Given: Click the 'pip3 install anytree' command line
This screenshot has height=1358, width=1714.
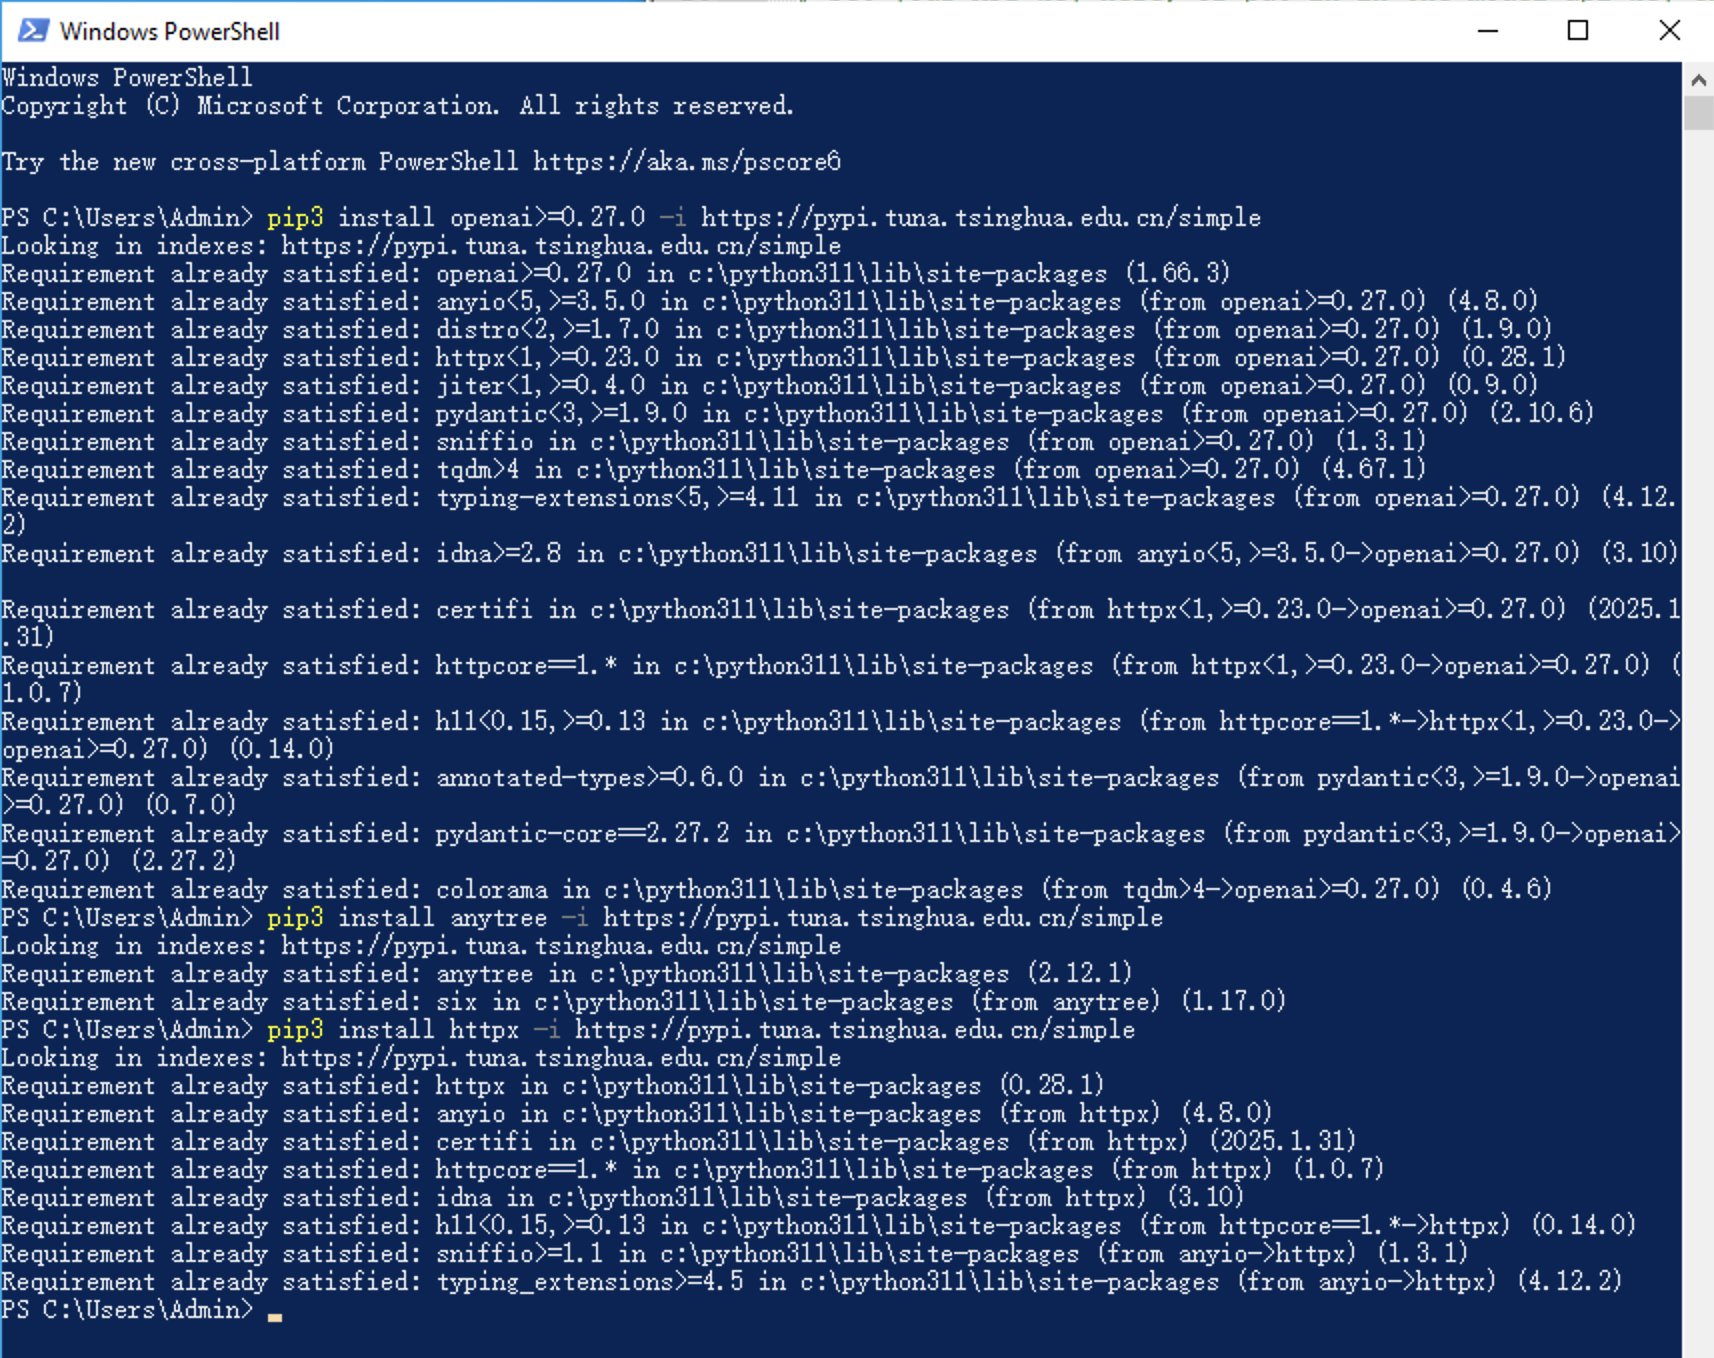Looking at the screenshot, I should pos(582,918).
